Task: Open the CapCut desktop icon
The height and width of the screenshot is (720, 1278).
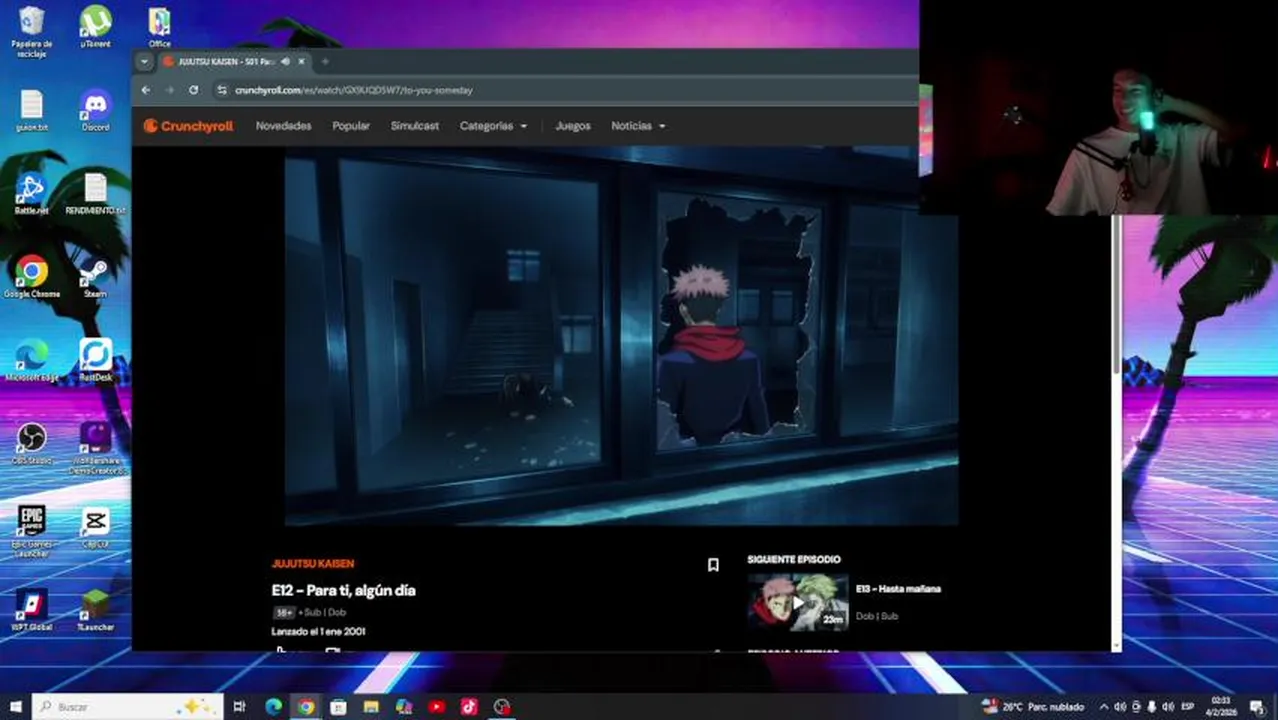Action: tap(96, 528)
